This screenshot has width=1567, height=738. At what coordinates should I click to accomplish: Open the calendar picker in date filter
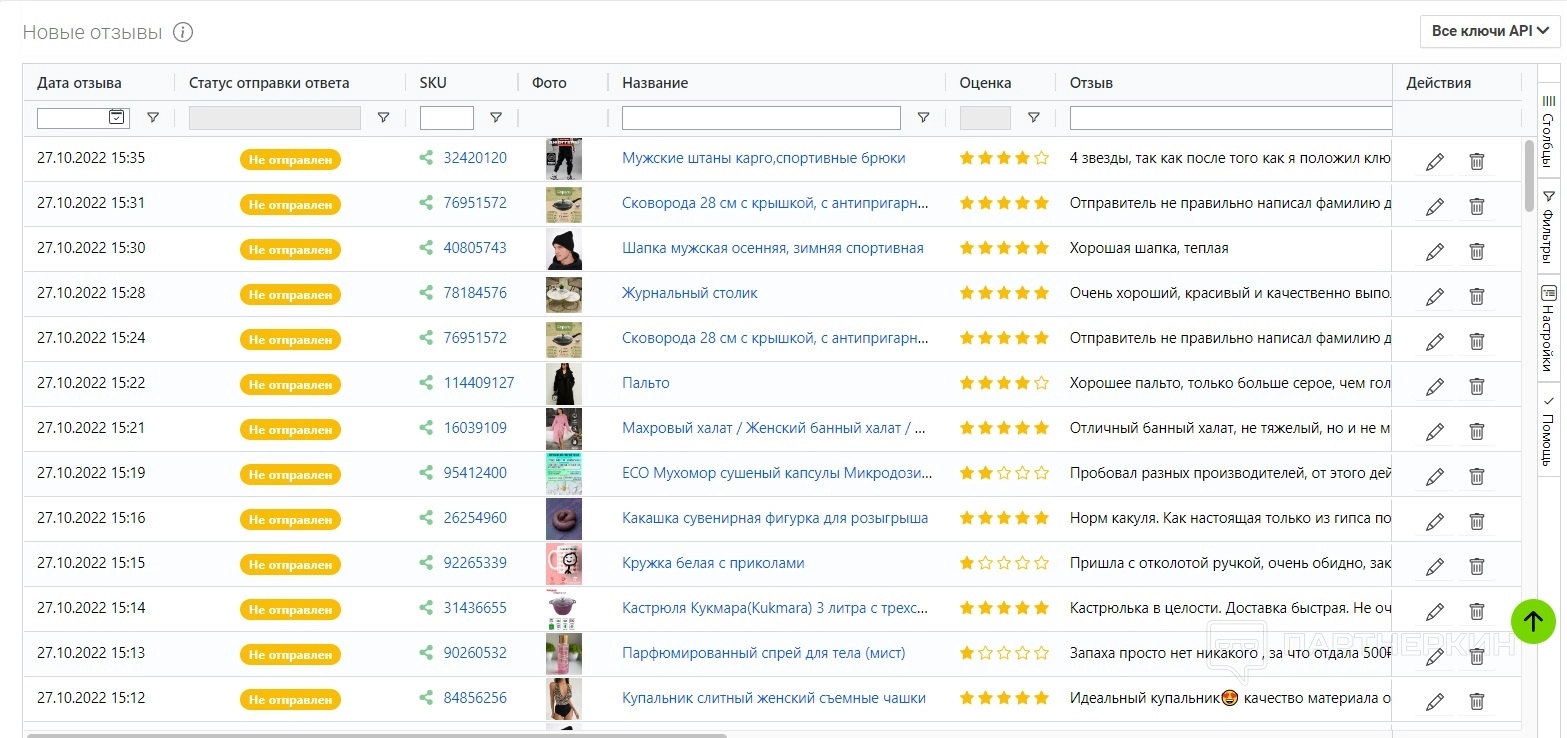pyautogui.click(x=117, y=117)
